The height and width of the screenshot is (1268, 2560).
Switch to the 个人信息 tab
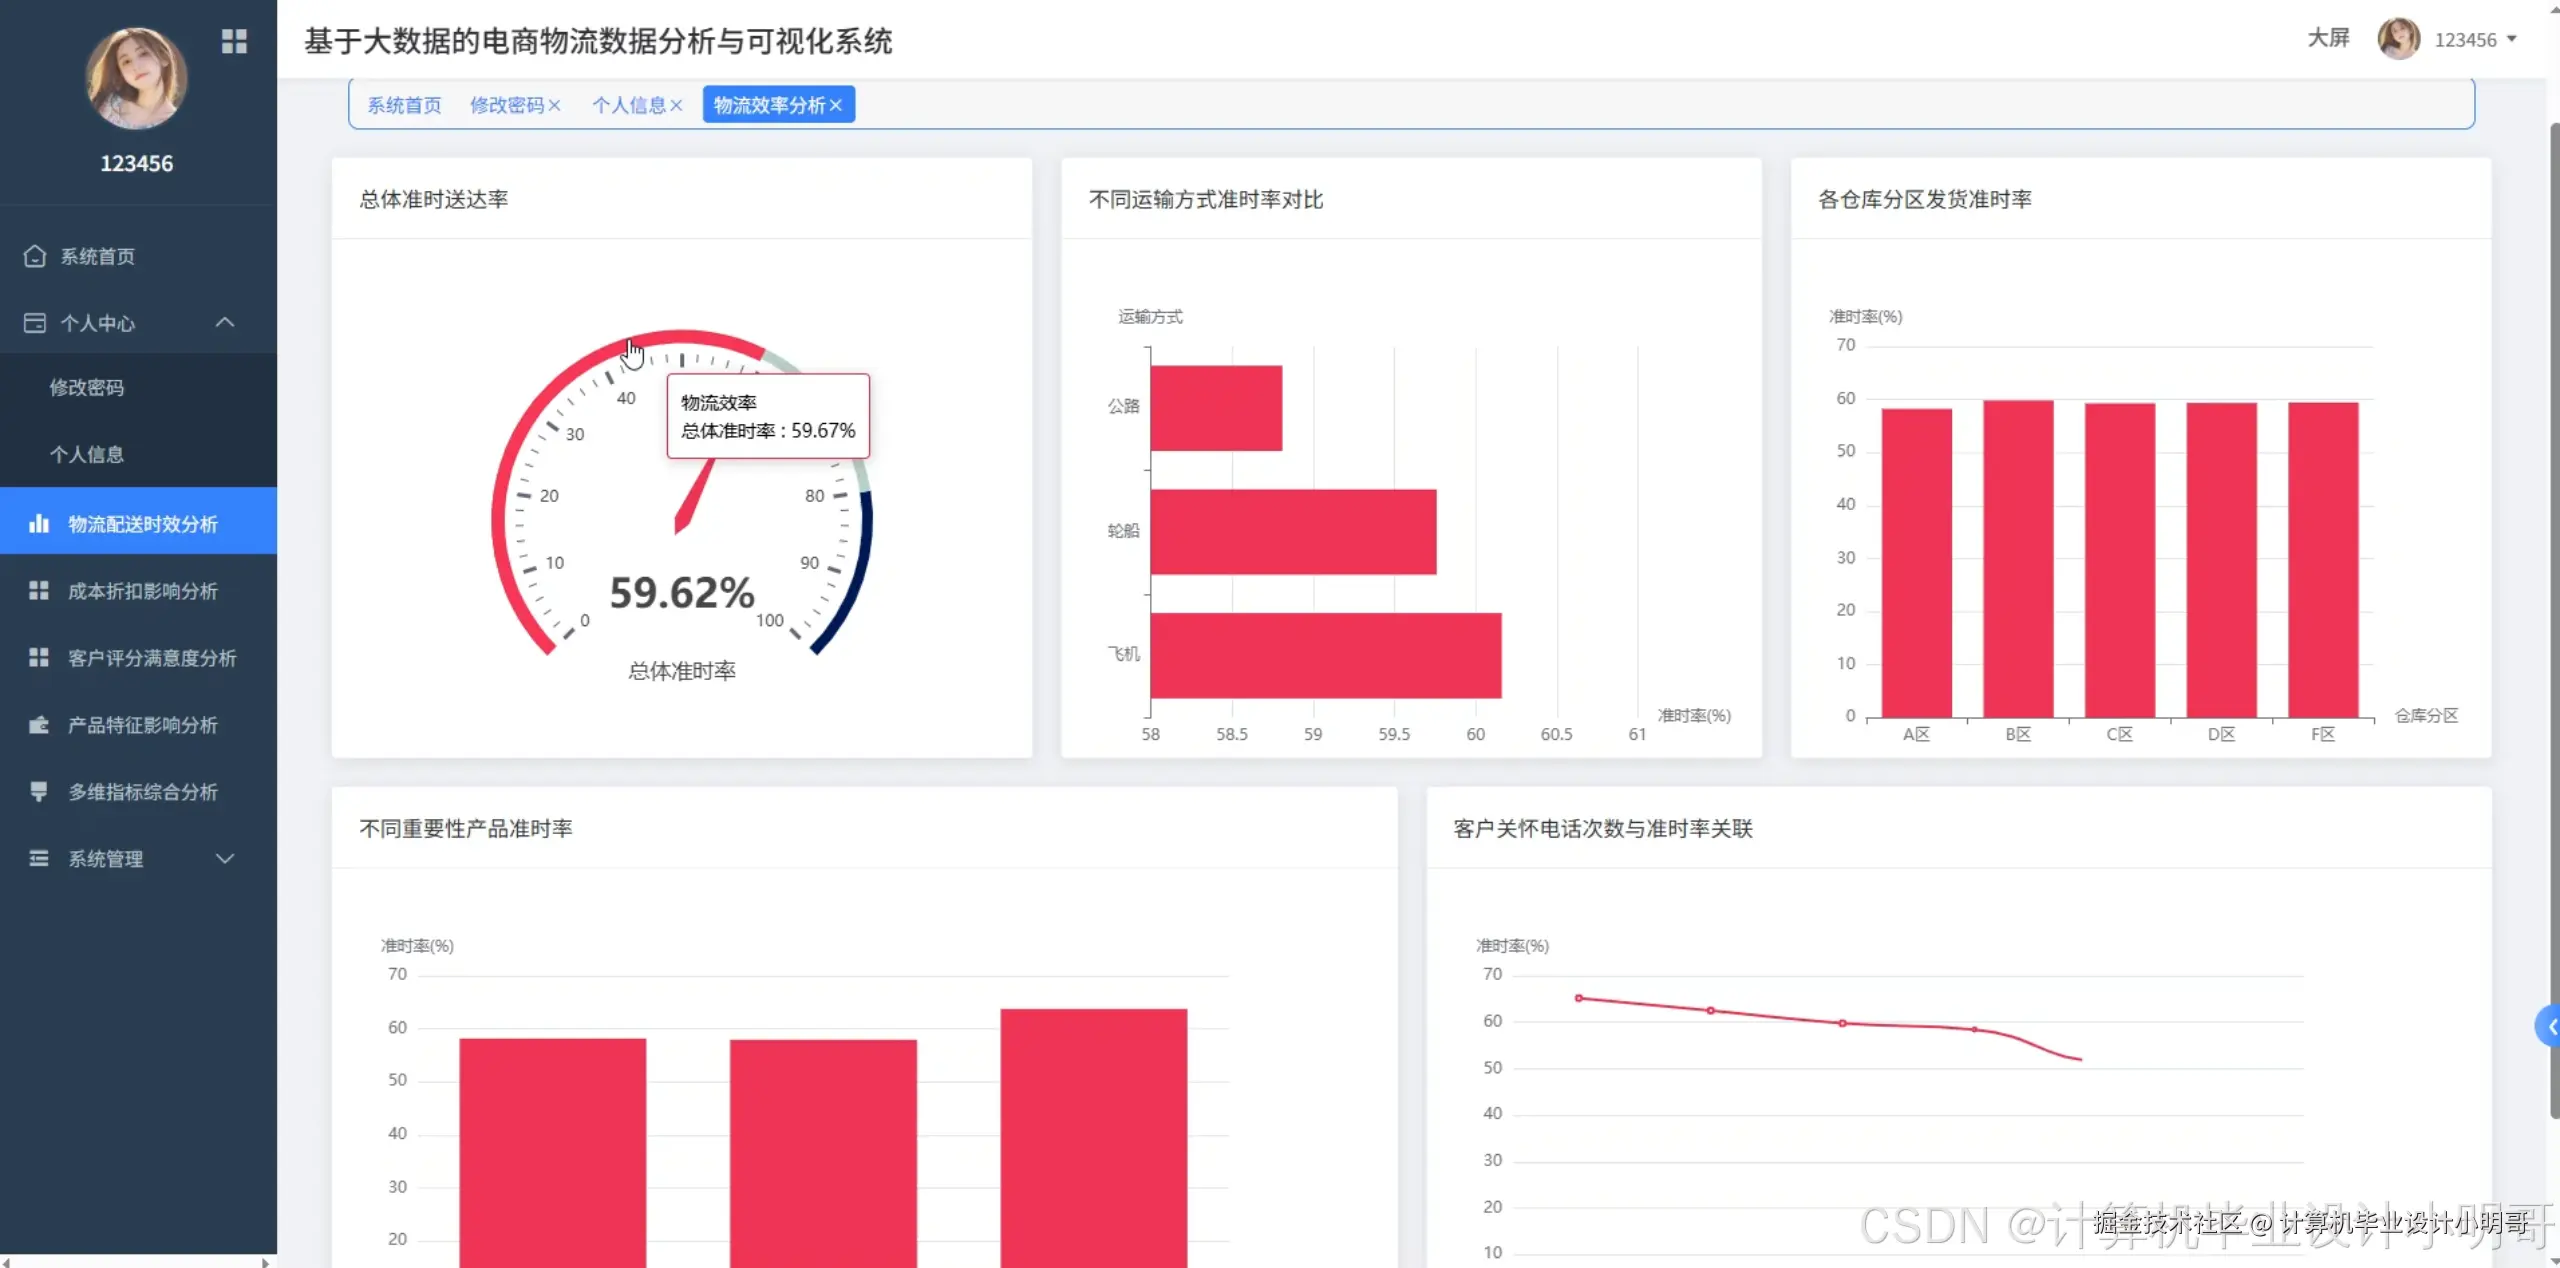[628, 105]
